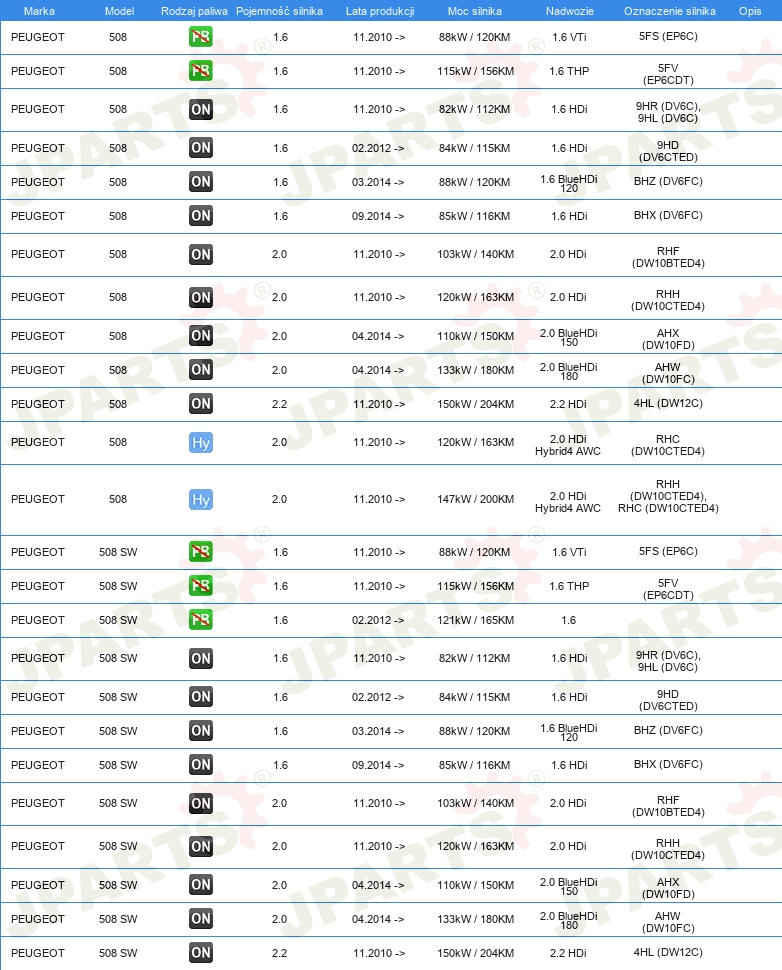The height and width of the screenshot is (970, 782).
Task: Select 9HR (DV6C), 9HL (DV6C) code in 508 row
Action: [668, 112]
